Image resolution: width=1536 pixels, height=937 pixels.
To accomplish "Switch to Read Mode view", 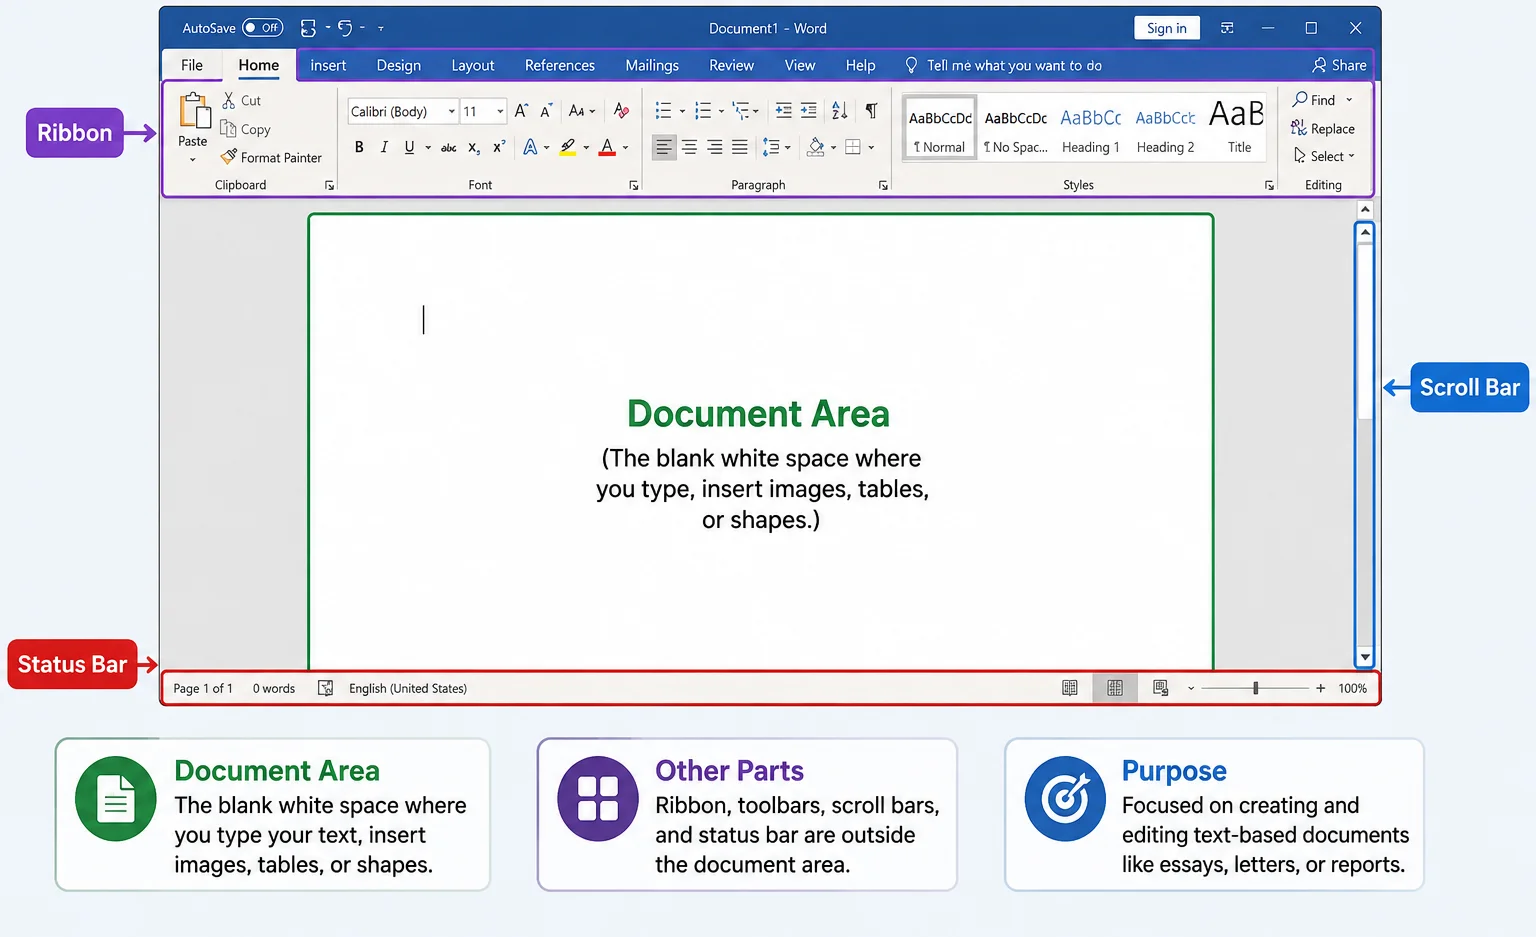I will [1070, 688].
